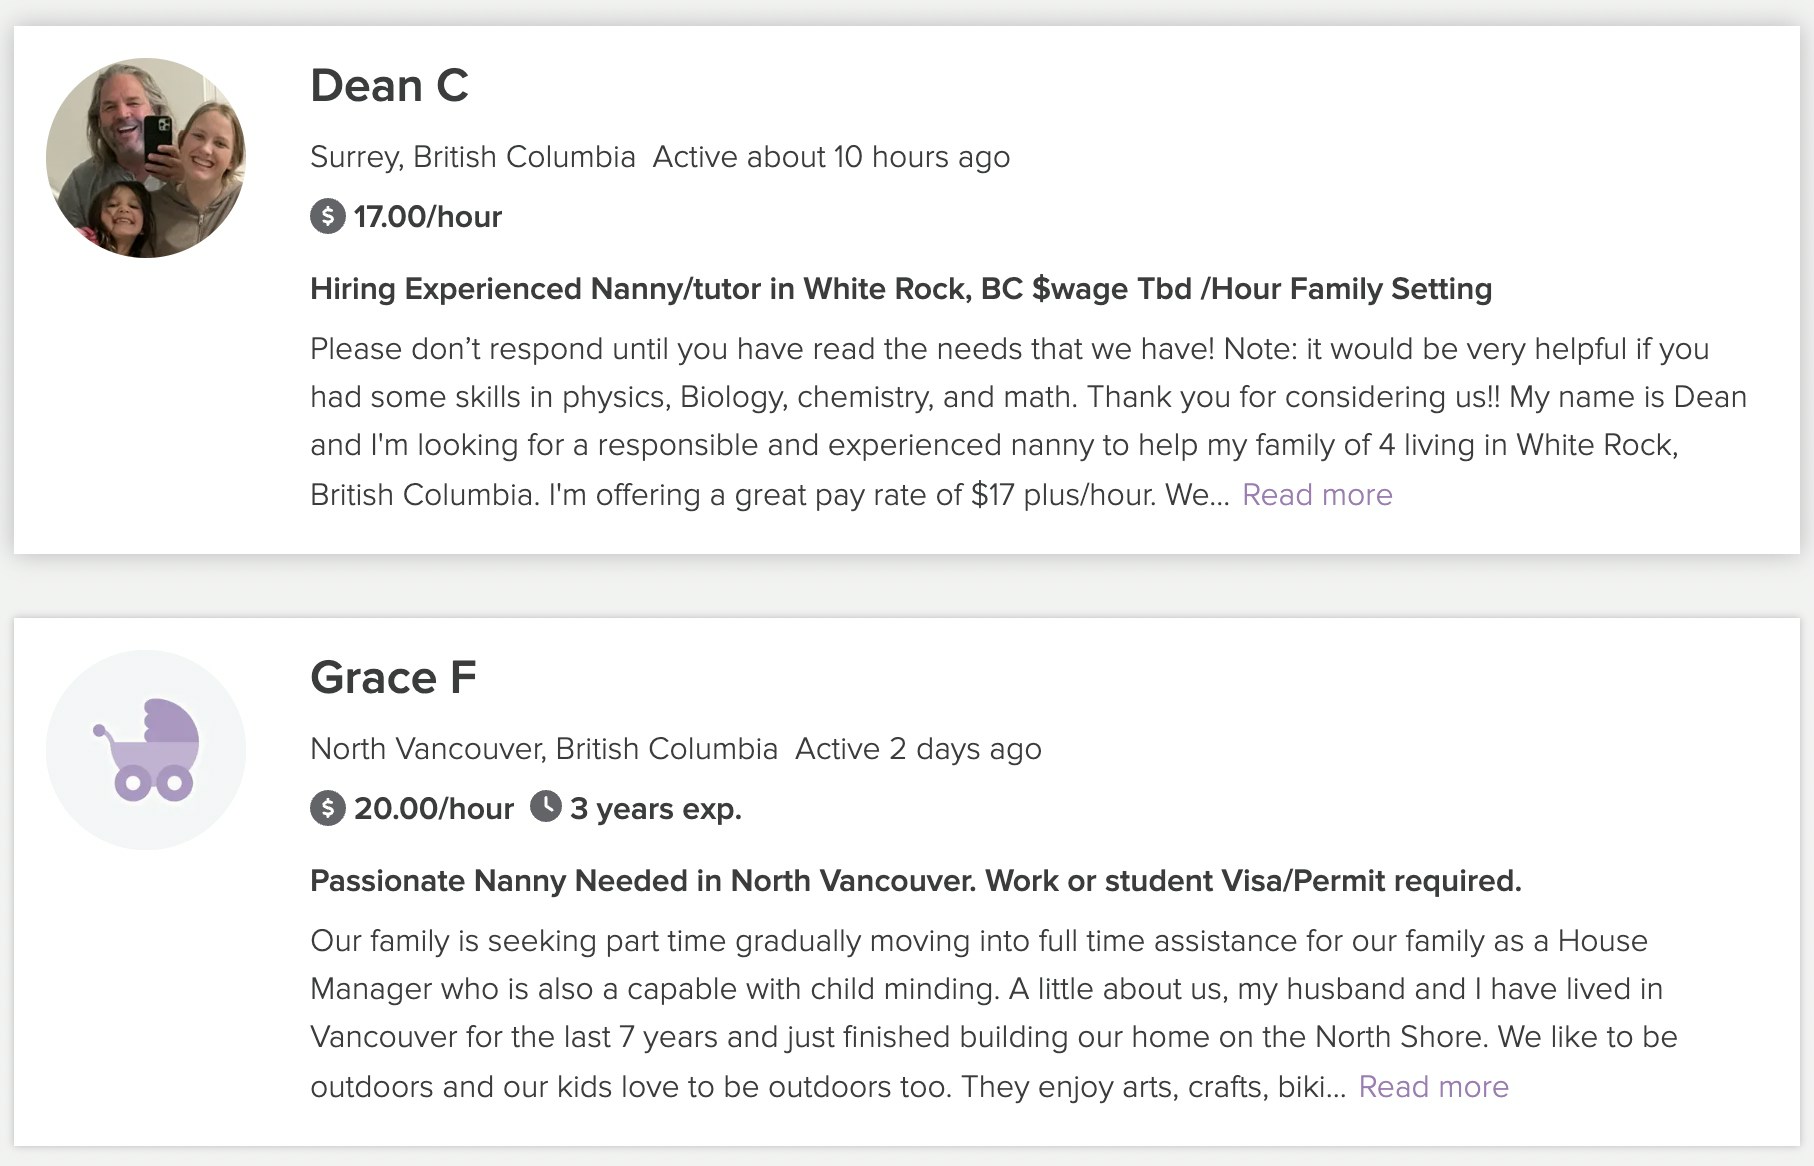Click the 'Active 2 days ago' status
The width and height of the screenshot is (1814, 1166).
[x=918, y=749]
